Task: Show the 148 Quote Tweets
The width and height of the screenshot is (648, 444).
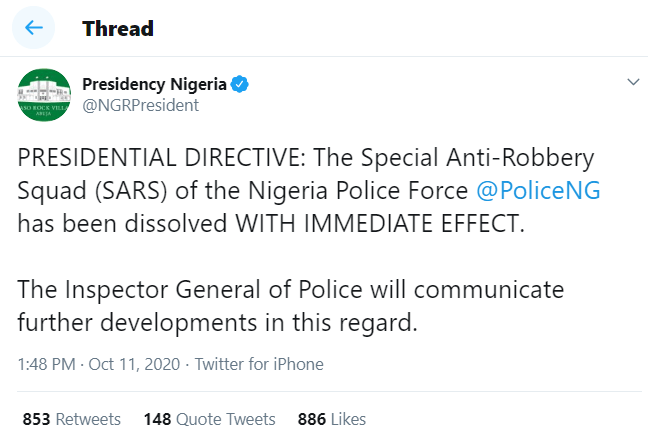Action: pyautogui.click(x=210, y=419)
